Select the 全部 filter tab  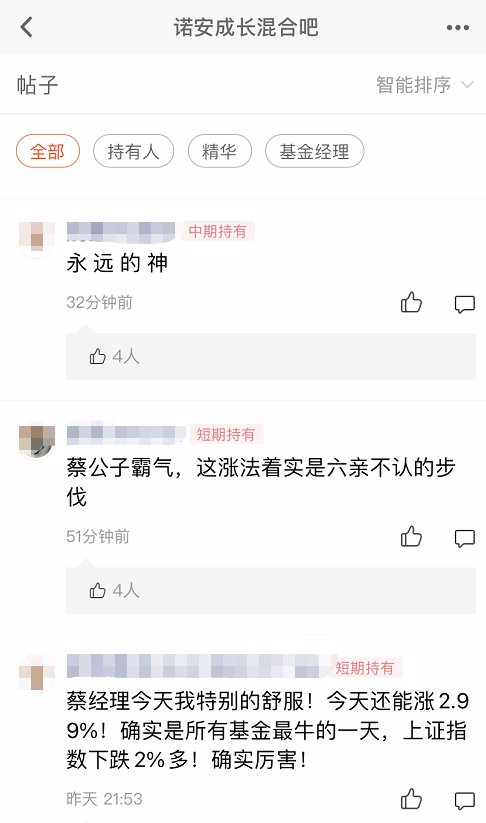(48, 151)
